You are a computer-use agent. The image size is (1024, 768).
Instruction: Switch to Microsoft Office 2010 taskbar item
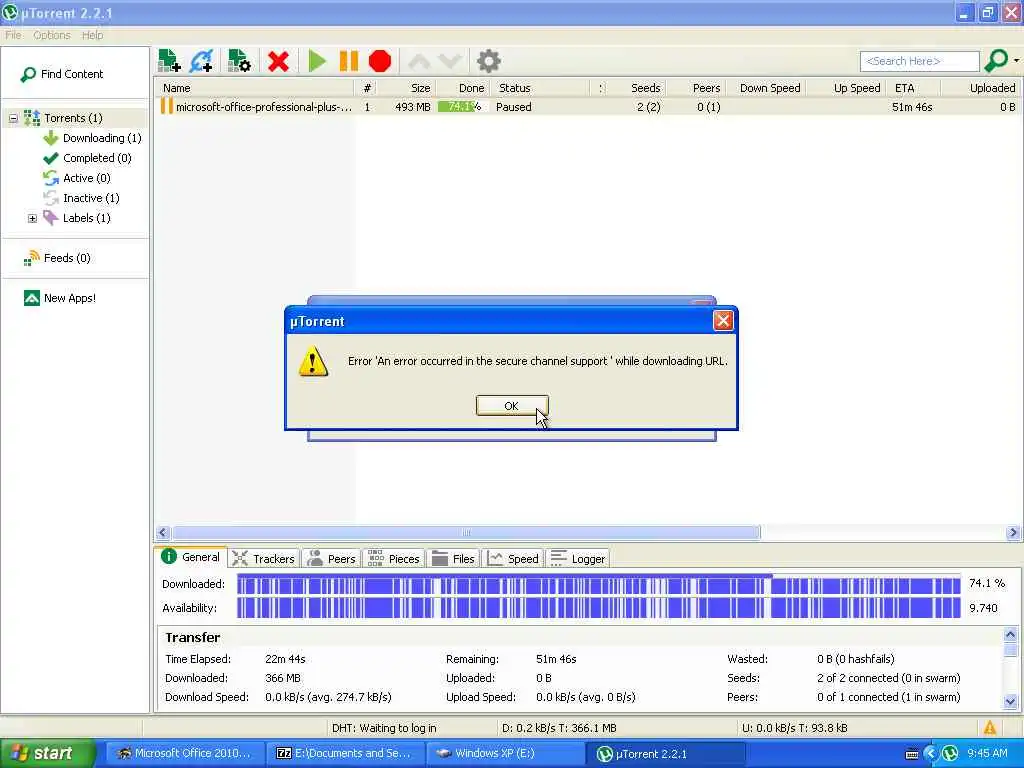coord(184,753)
